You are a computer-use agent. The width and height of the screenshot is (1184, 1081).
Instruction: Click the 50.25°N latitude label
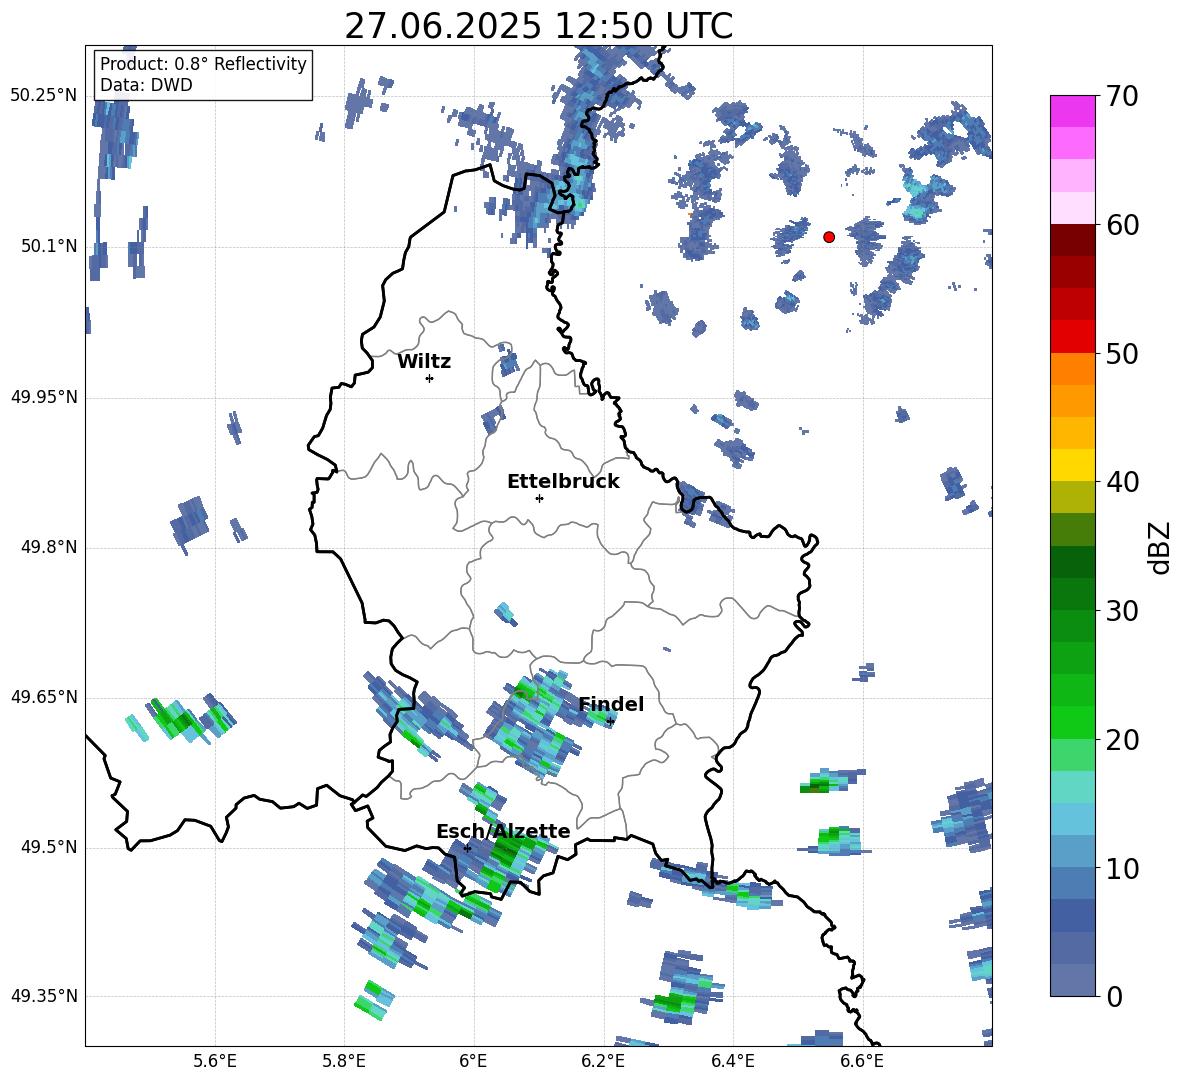[44, 96]
